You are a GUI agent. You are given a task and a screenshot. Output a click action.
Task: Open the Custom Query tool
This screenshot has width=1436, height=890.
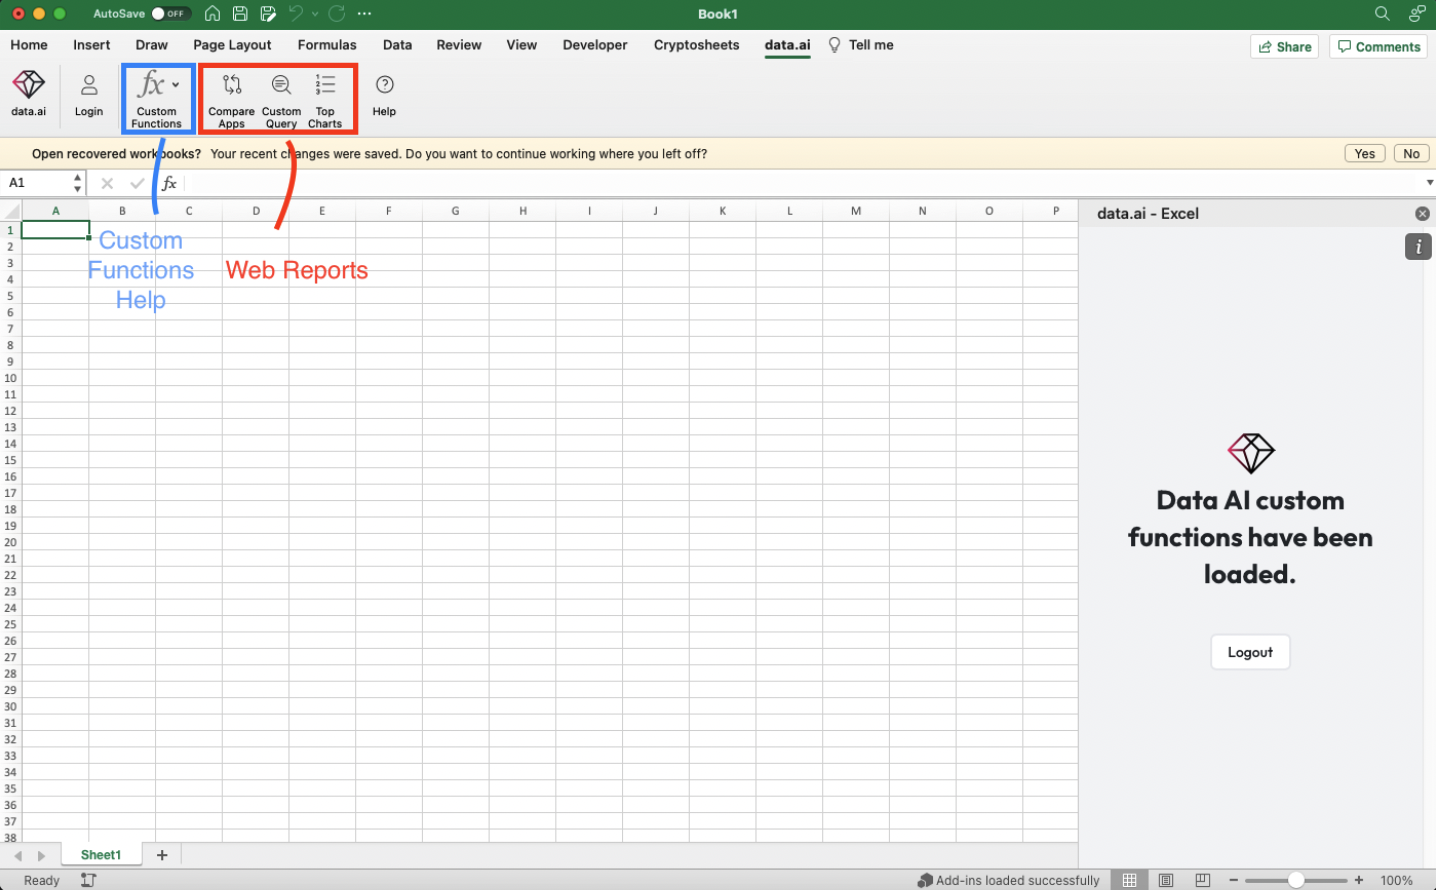[281, 99]
